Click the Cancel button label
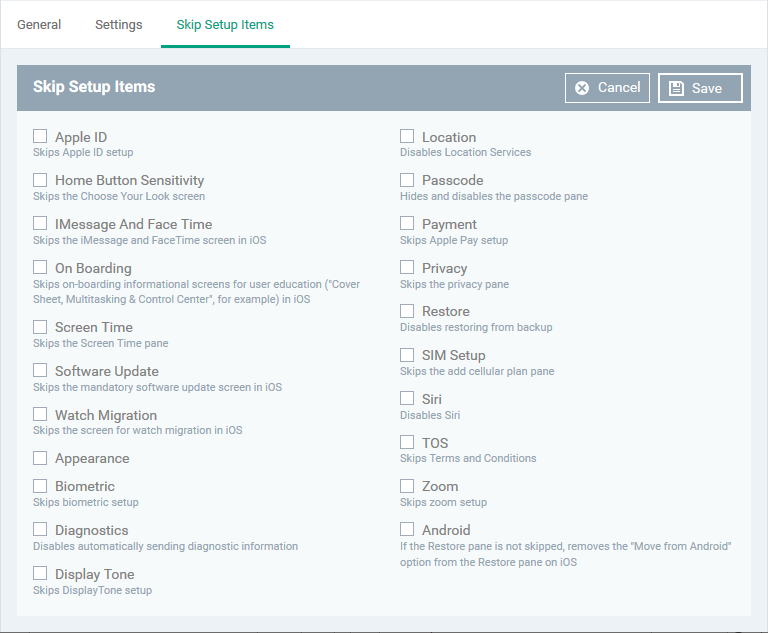The width and height of the screenshot is (768, 633). 619,88
